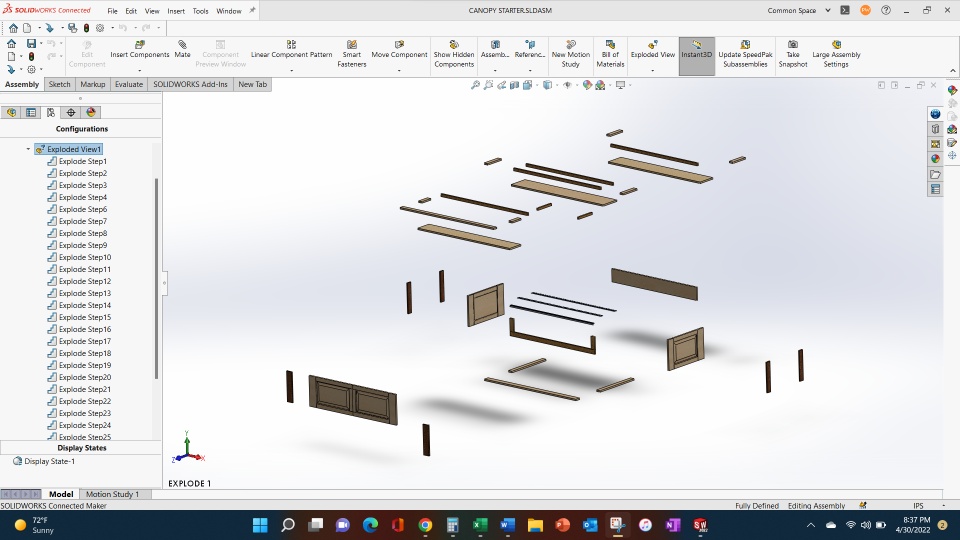
Task: Open Assembly Features tool
Action: pyautogui.click(x=495, y=50)
